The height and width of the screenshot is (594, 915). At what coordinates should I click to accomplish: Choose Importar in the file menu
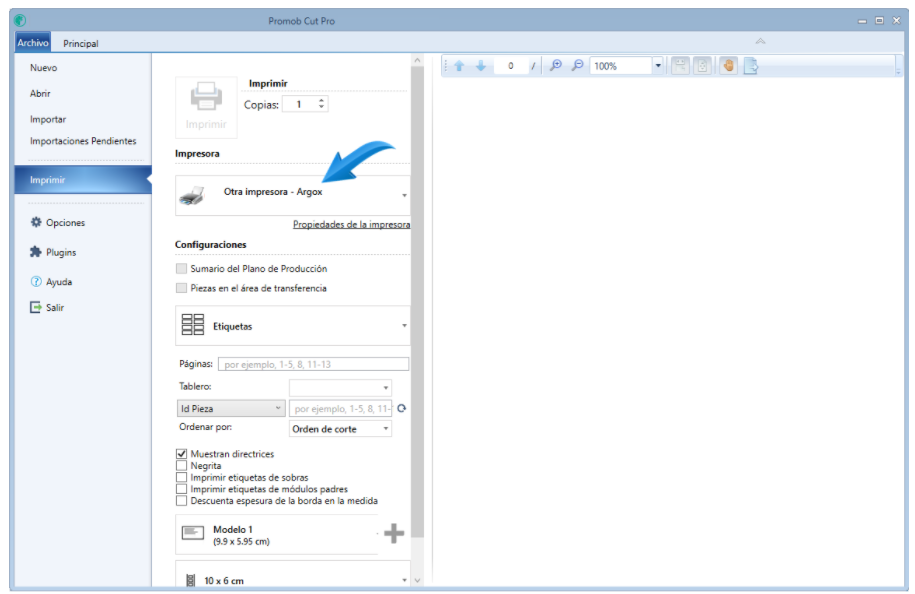click(x=48, y=119)
